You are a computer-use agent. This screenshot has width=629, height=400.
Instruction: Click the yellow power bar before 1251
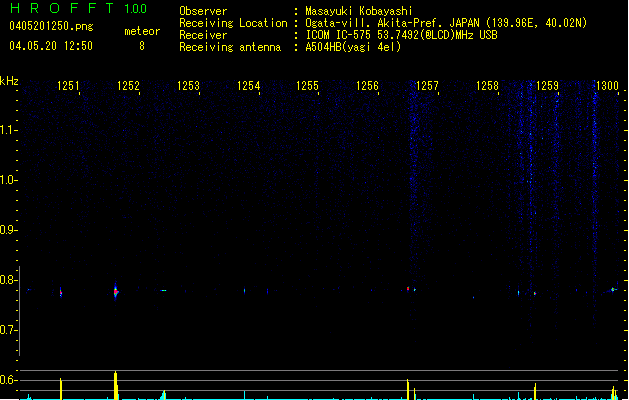tap(61, 388)
